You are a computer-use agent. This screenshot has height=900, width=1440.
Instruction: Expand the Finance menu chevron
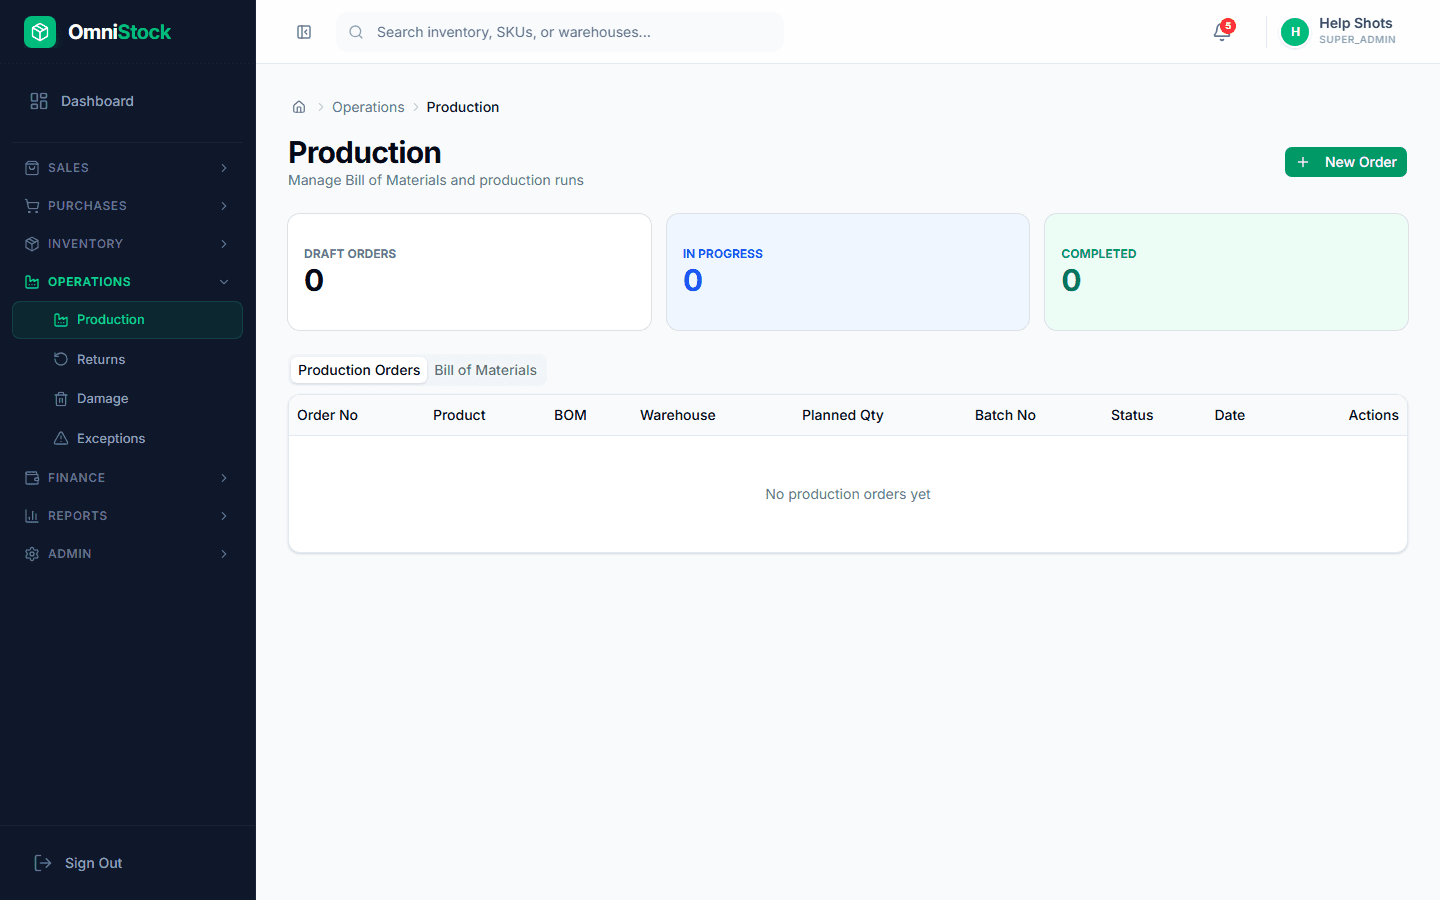click(224, 478)
